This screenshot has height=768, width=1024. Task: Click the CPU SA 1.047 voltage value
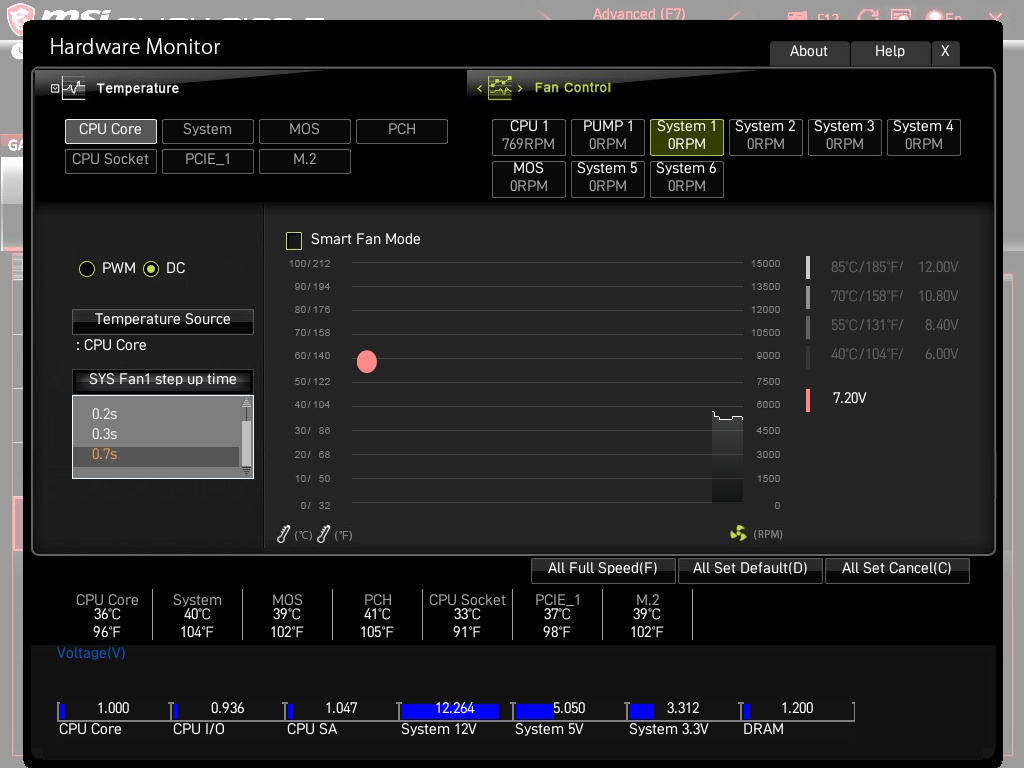[x=341, y=709]
